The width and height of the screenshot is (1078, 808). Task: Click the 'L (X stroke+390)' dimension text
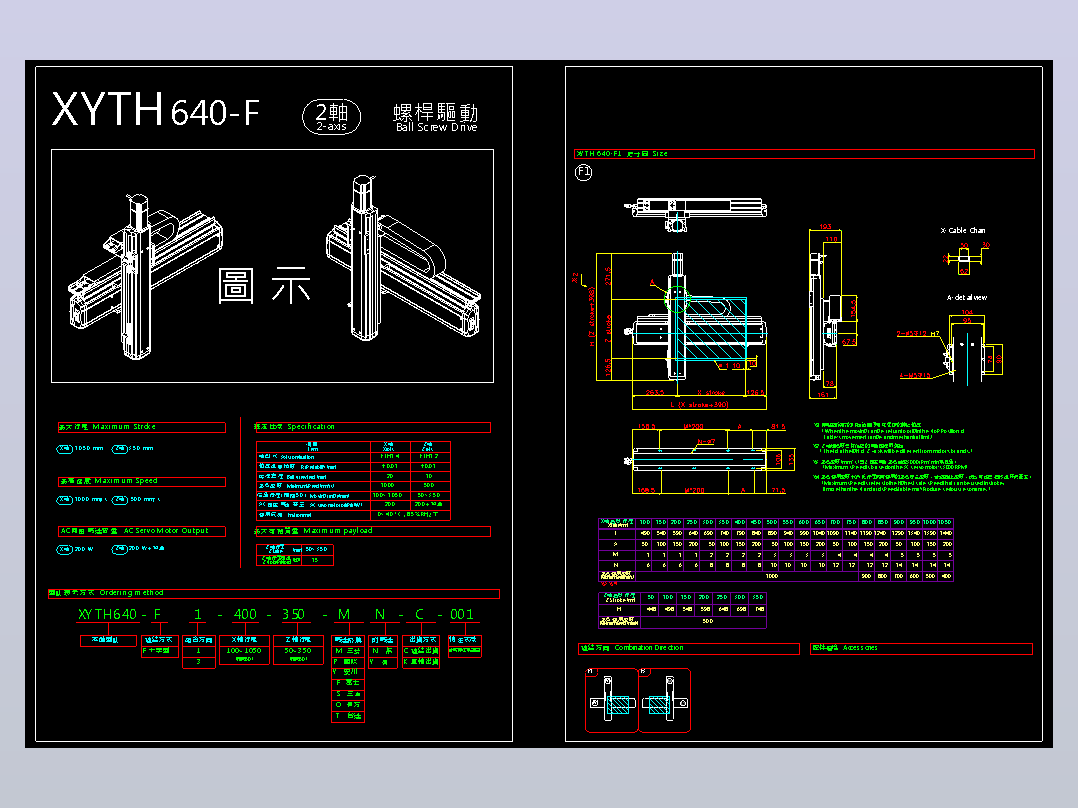click(x=699, y=404)
